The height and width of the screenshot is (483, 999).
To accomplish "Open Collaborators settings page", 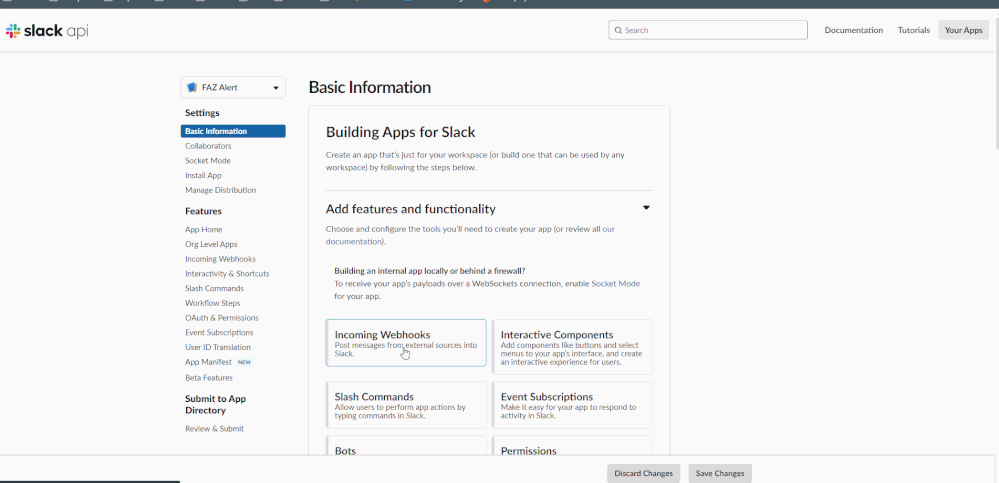I will coord(208,146).
